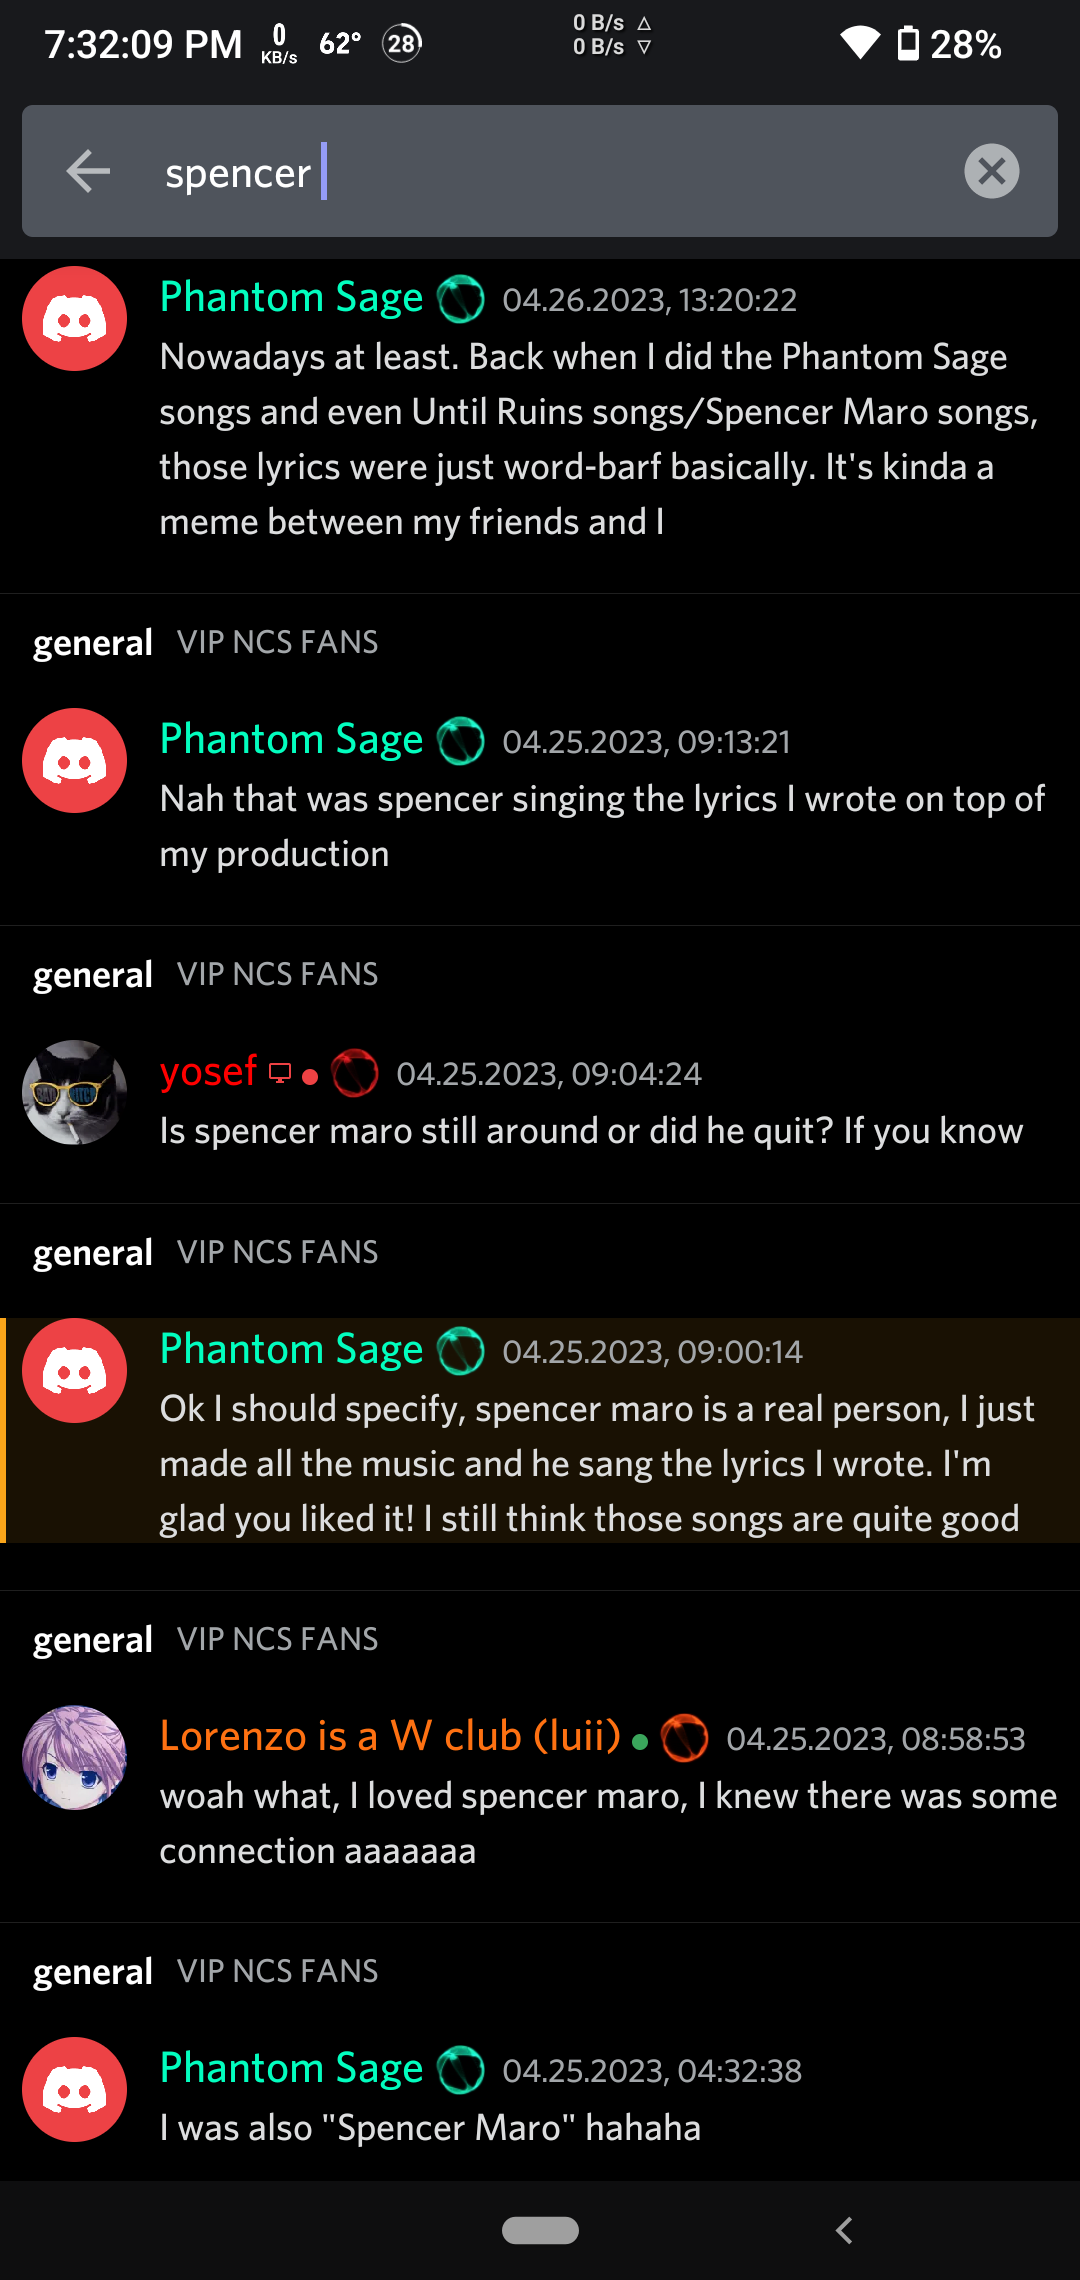This screenshot has height=2280, width=1080.
Task: Tap the spencer search input field
Action: [x=540, y=172]
